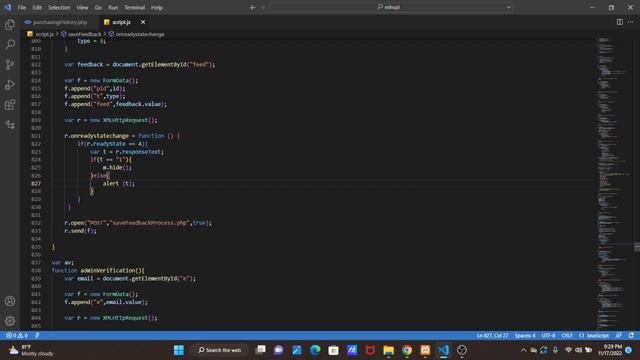Click the feedback icon in status bar
Viewport: 640px width, 360px height.
pos(619,336)
